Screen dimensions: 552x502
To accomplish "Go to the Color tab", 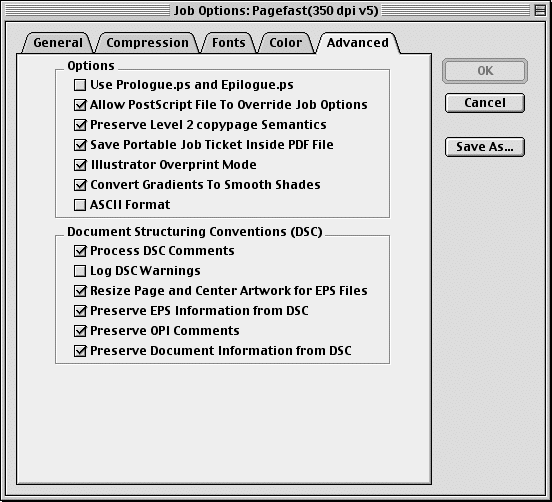I will point(286,43).
